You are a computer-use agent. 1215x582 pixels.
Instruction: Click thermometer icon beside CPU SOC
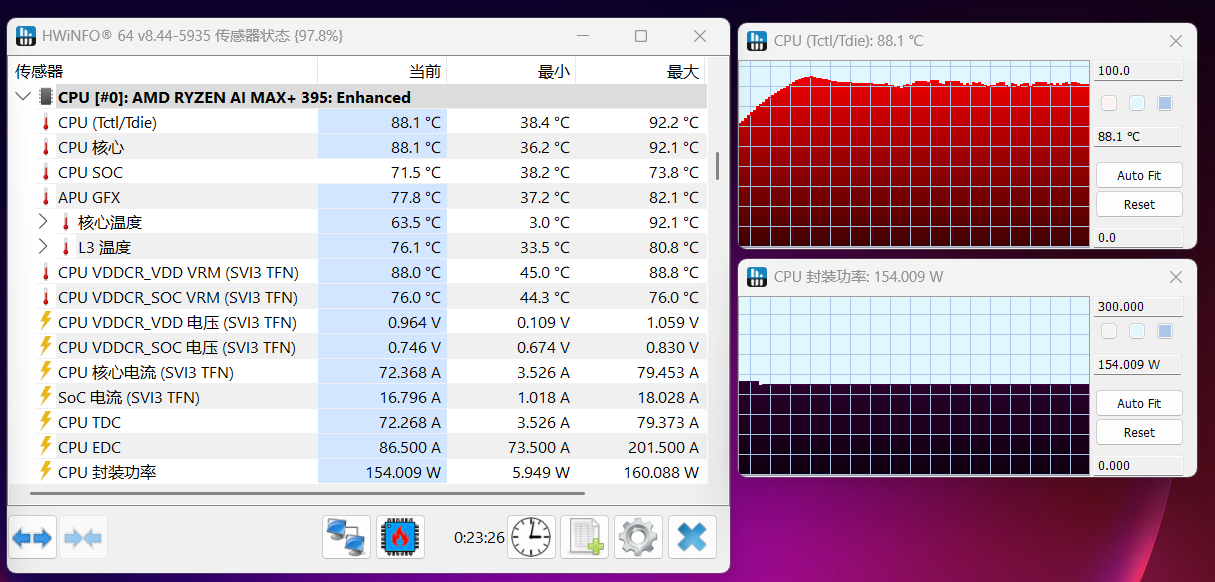point(45,172)
